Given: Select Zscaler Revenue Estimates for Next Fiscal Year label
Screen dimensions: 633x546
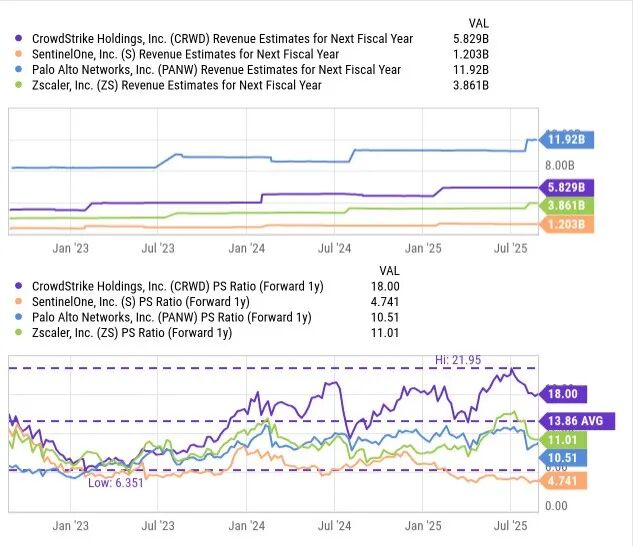Looking at the screenshot, I should coord(177,85).
